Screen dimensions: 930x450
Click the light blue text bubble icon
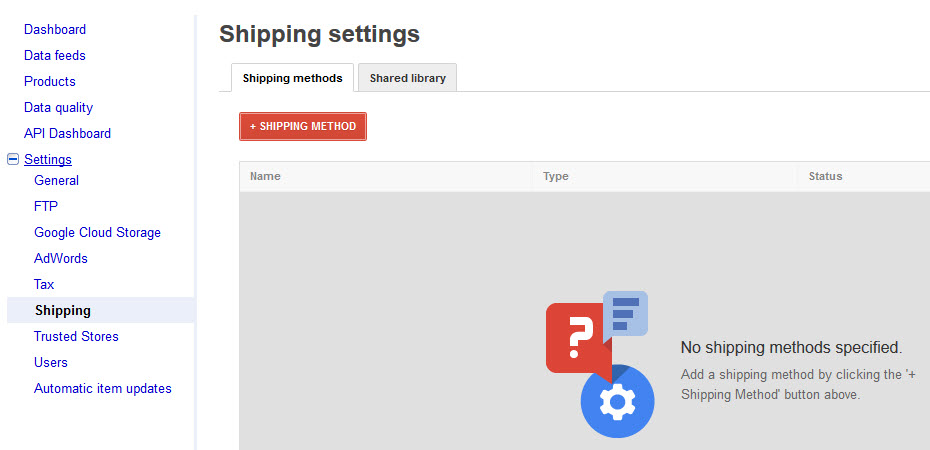click(625, 314)
